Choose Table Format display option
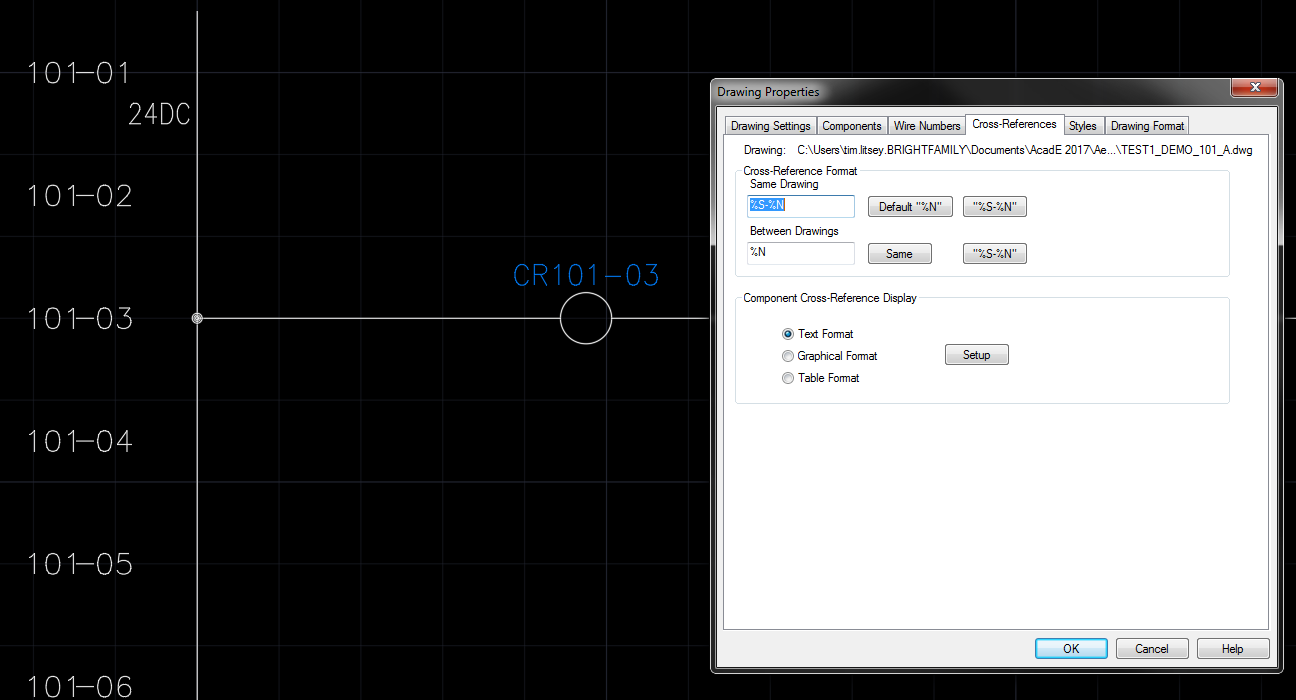 (x=788, y=377)
